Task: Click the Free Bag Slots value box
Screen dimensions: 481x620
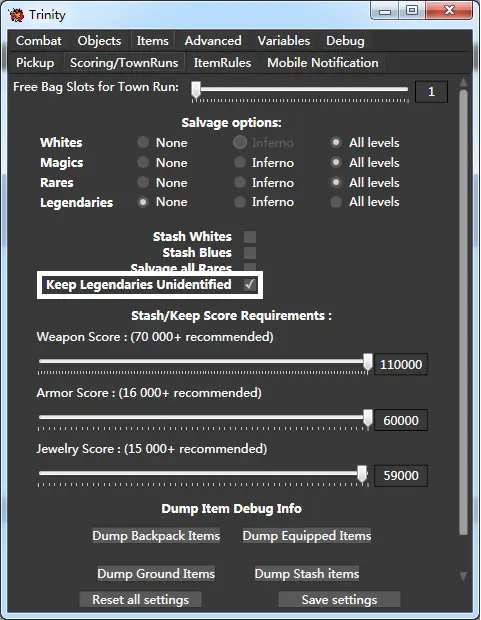Action: click(431, 92)
